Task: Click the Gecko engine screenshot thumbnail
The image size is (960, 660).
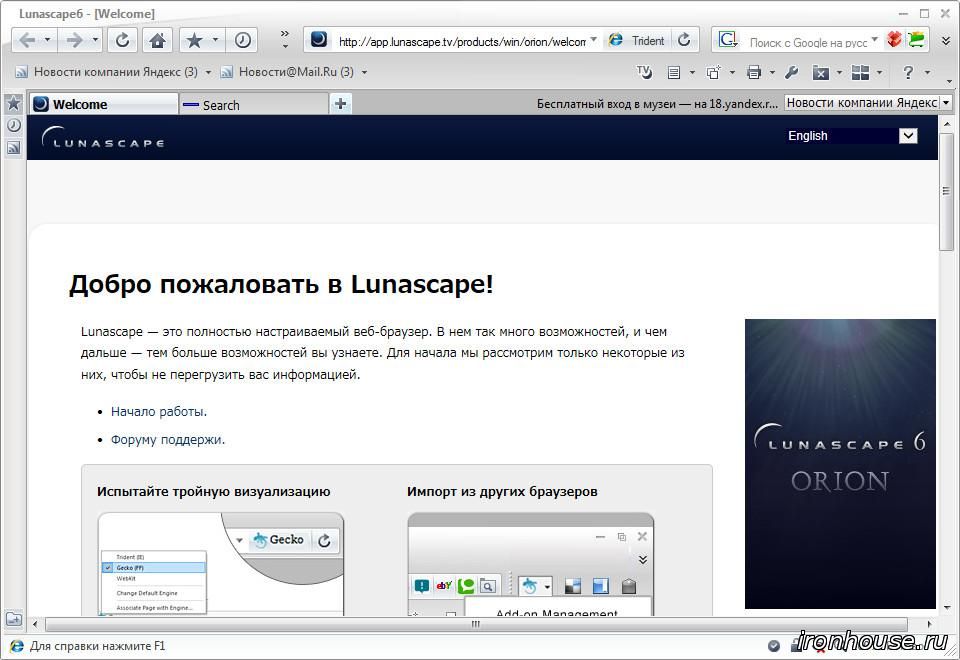Action: [220, 563]
